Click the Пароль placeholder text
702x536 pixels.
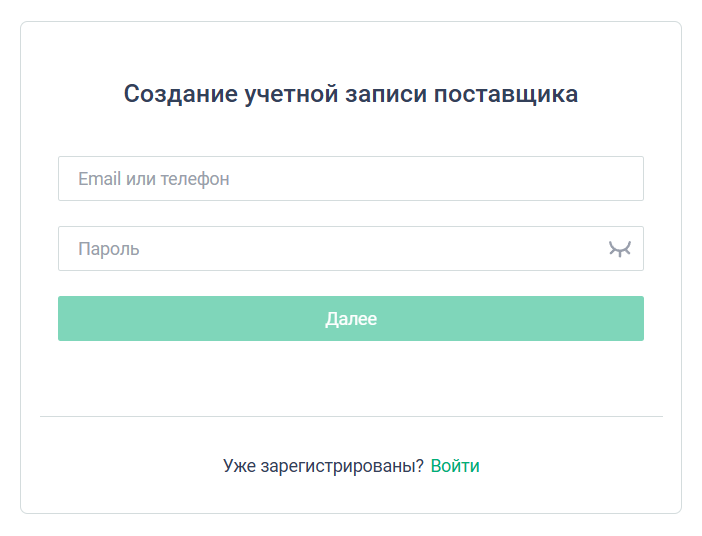pyautogui.click(x=109, y=249)
